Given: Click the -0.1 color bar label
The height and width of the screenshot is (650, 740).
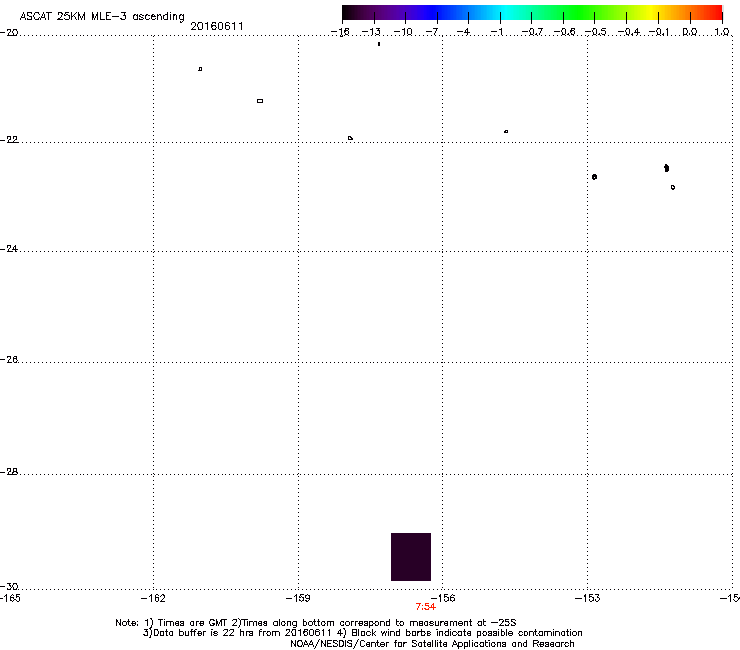Looking at the screenshot, I should [659, 32].
